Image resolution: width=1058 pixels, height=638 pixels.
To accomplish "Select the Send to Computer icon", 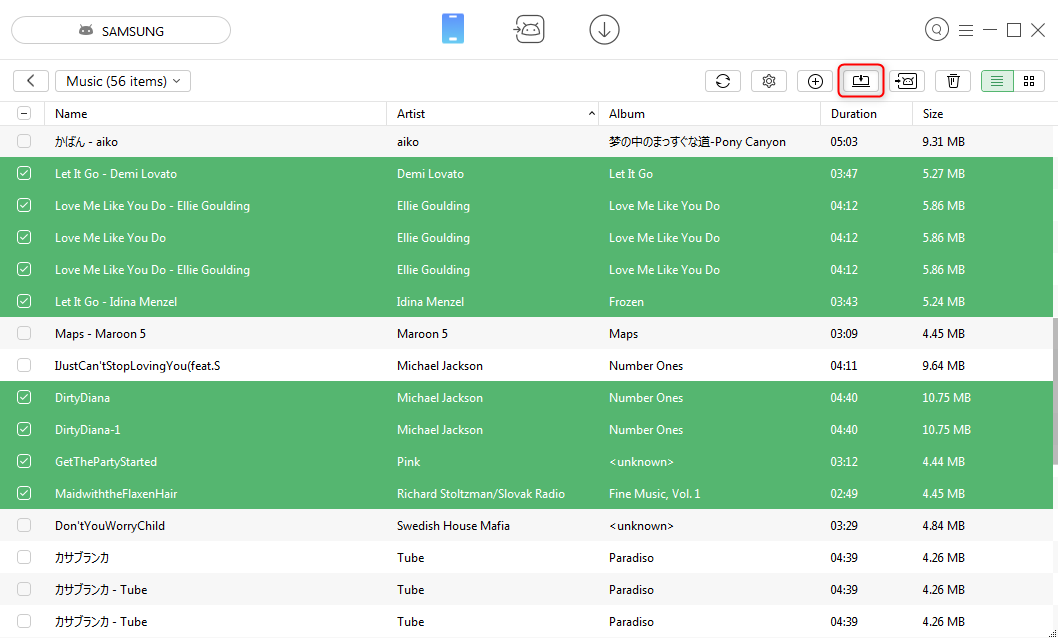I will pyautogui.click(x=860, y=81).
